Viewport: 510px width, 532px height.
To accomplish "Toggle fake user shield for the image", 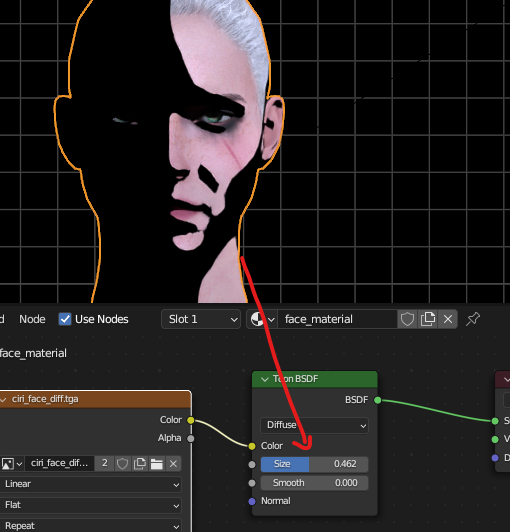I will 122,463.
